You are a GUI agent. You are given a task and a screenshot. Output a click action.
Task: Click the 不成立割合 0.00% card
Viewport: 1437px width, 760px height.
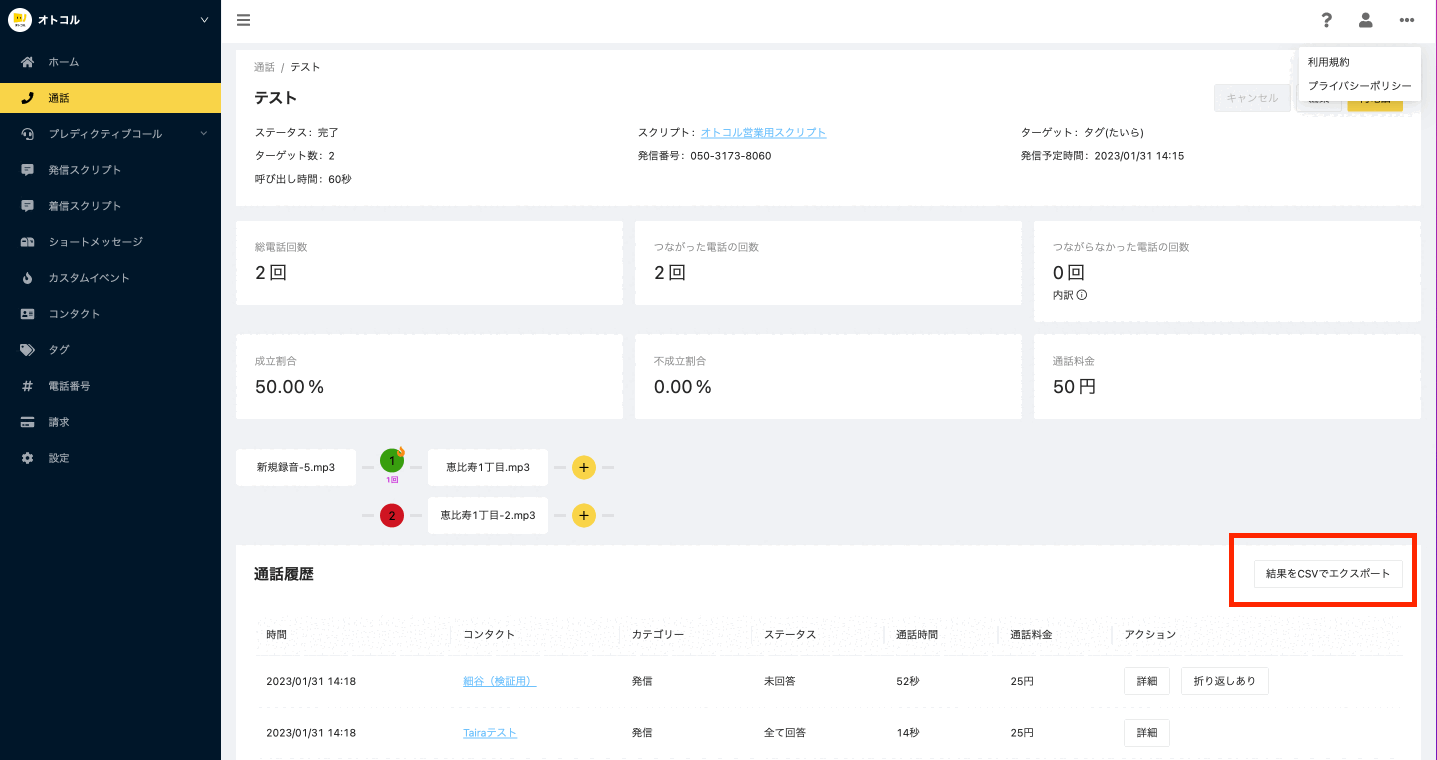pos(828,377)
